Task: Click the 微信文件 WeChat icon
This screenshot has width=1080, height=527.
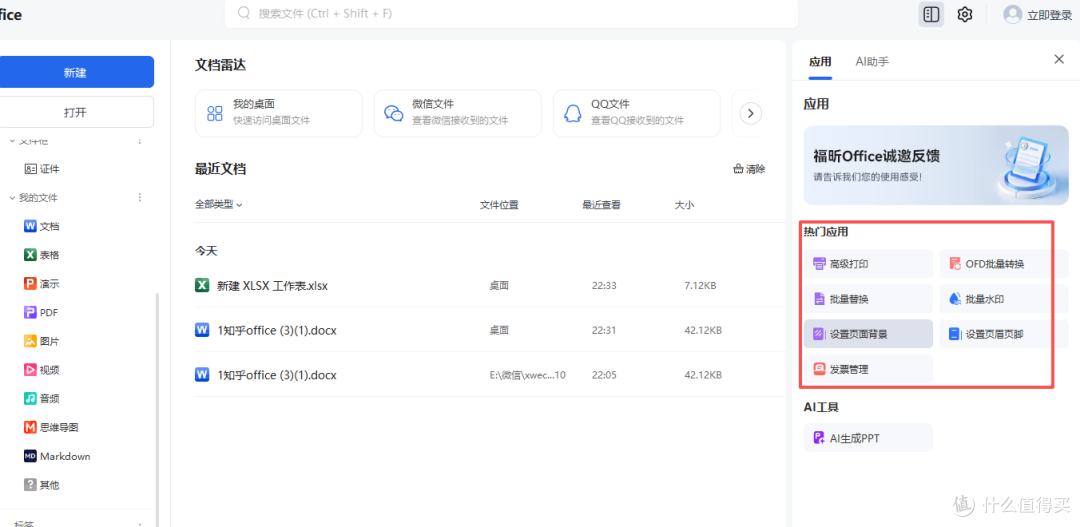Action: 393,114
